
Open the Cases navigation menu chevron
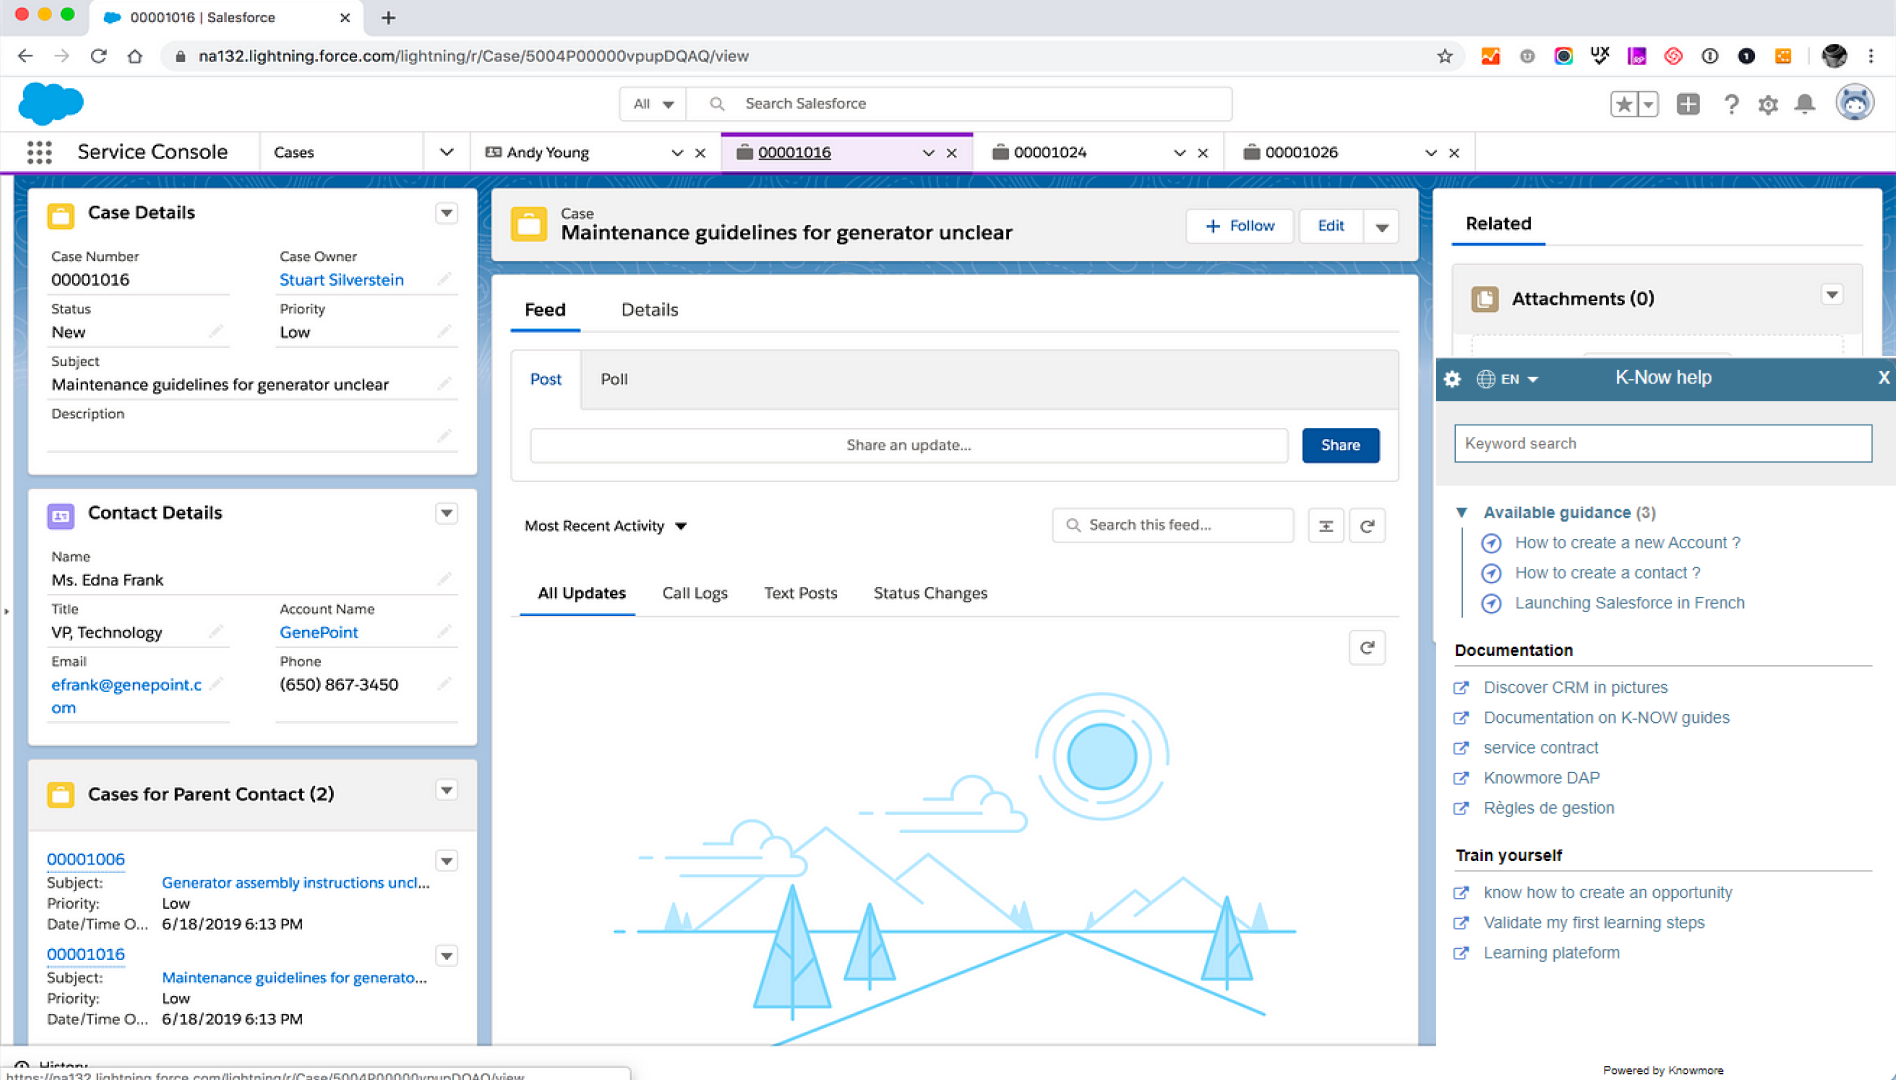pyautogui.click(x=446, y=152)
